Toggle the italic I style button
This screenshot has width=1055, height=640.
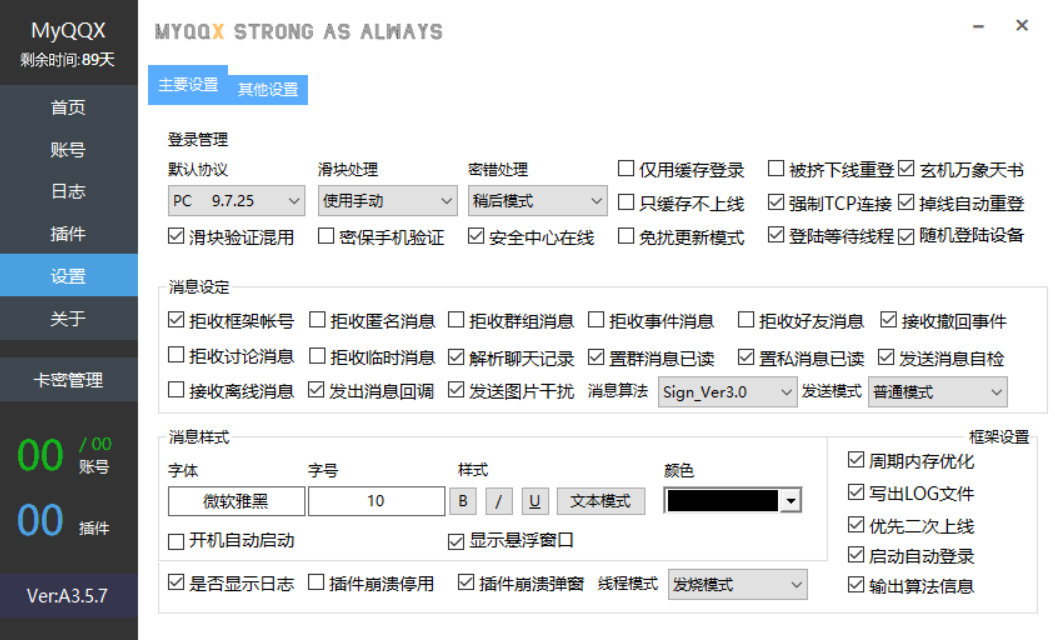tap(499, 501)
